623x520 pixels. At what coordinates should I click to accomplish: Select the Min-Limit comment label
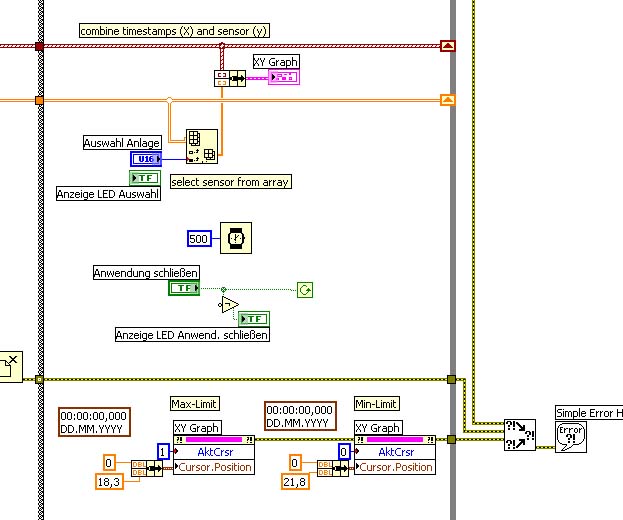(x=377, y=404)
